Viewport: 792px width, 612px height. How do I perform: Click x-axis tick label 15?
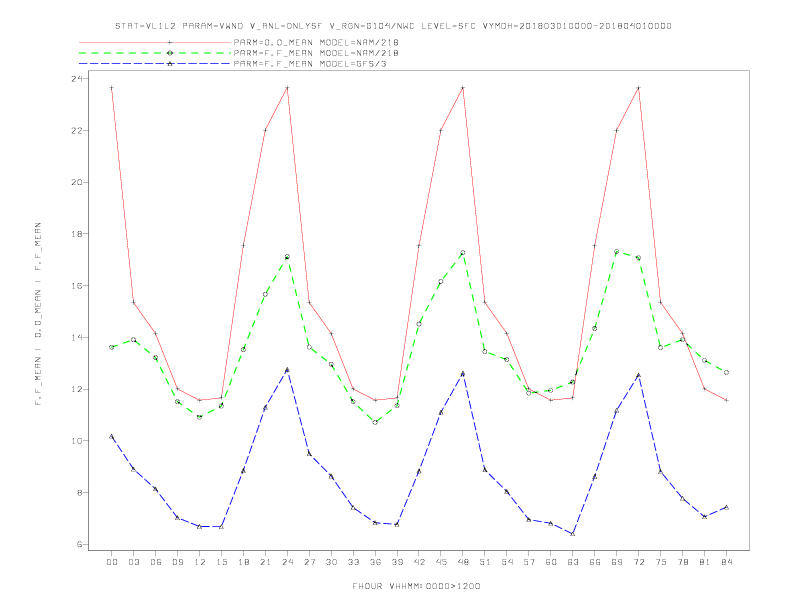221,562
